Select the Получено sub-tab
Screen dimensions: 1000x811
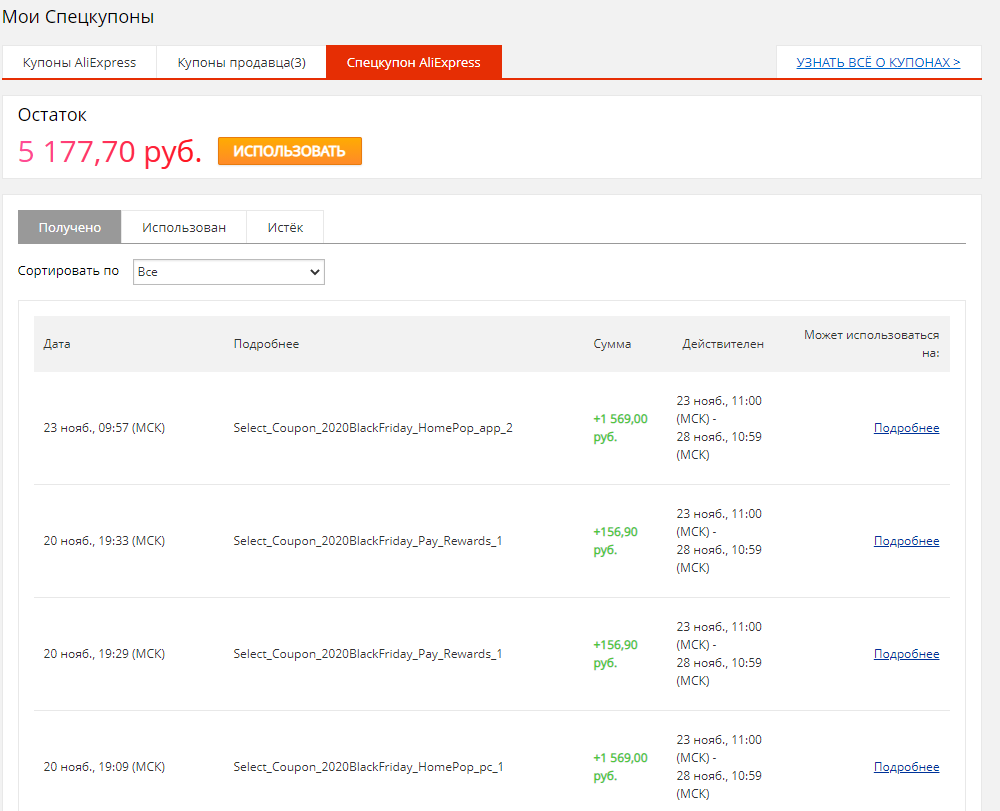(x=70, y=227)
